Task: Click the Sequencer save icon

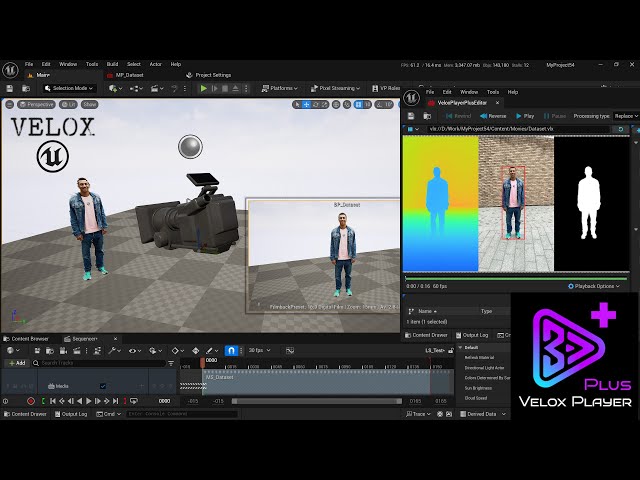Action: 37,351
